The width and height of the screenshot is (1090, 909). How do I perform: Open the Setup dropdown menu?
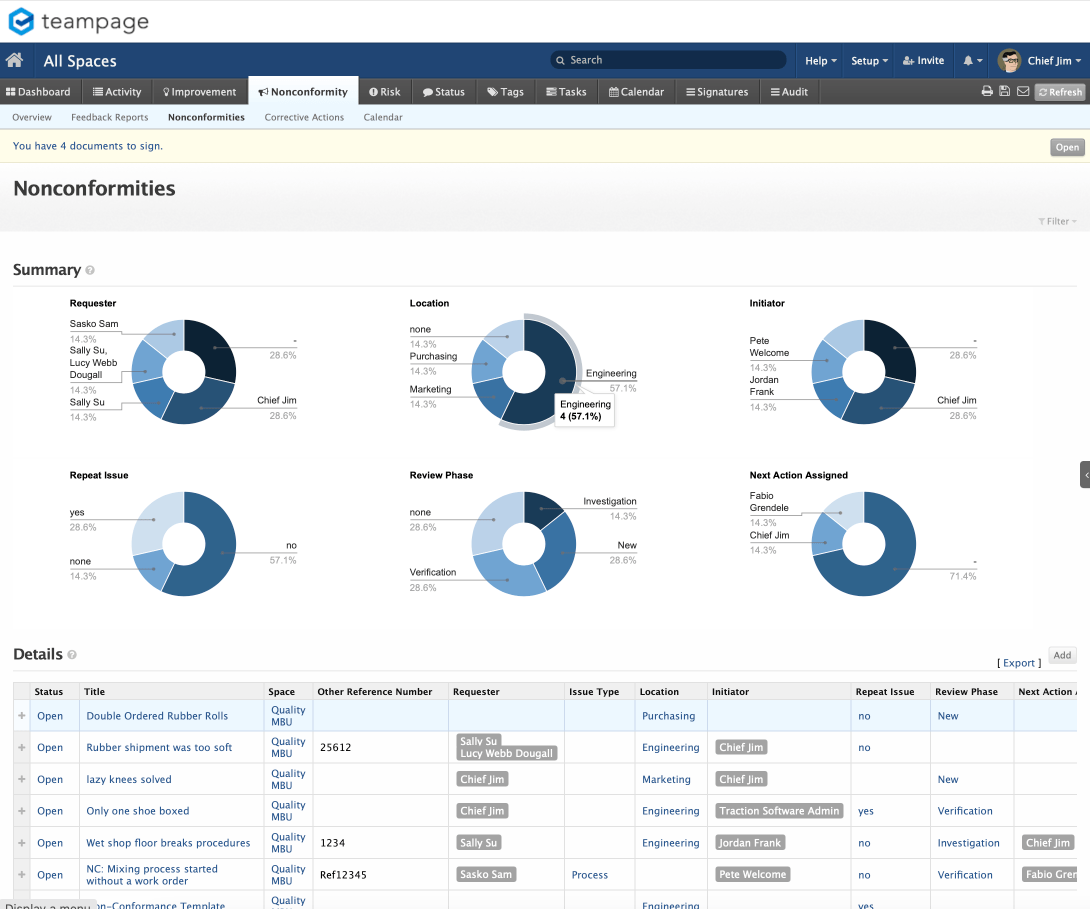point(869,61)
